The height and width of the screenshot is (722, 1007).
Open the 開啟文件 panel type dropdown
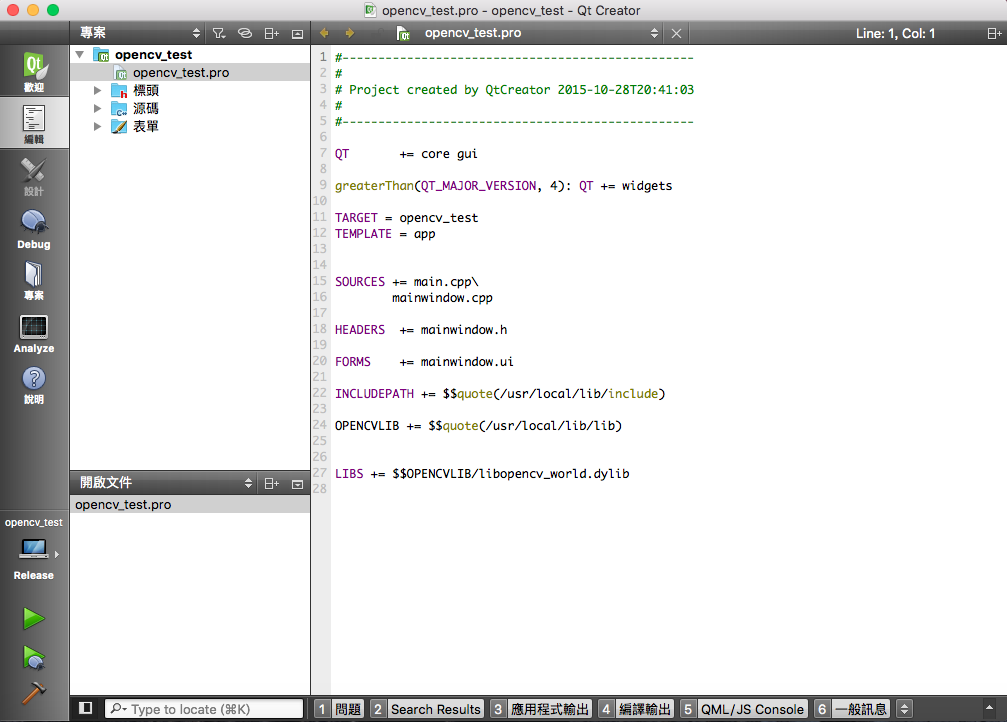coord(249,483)
